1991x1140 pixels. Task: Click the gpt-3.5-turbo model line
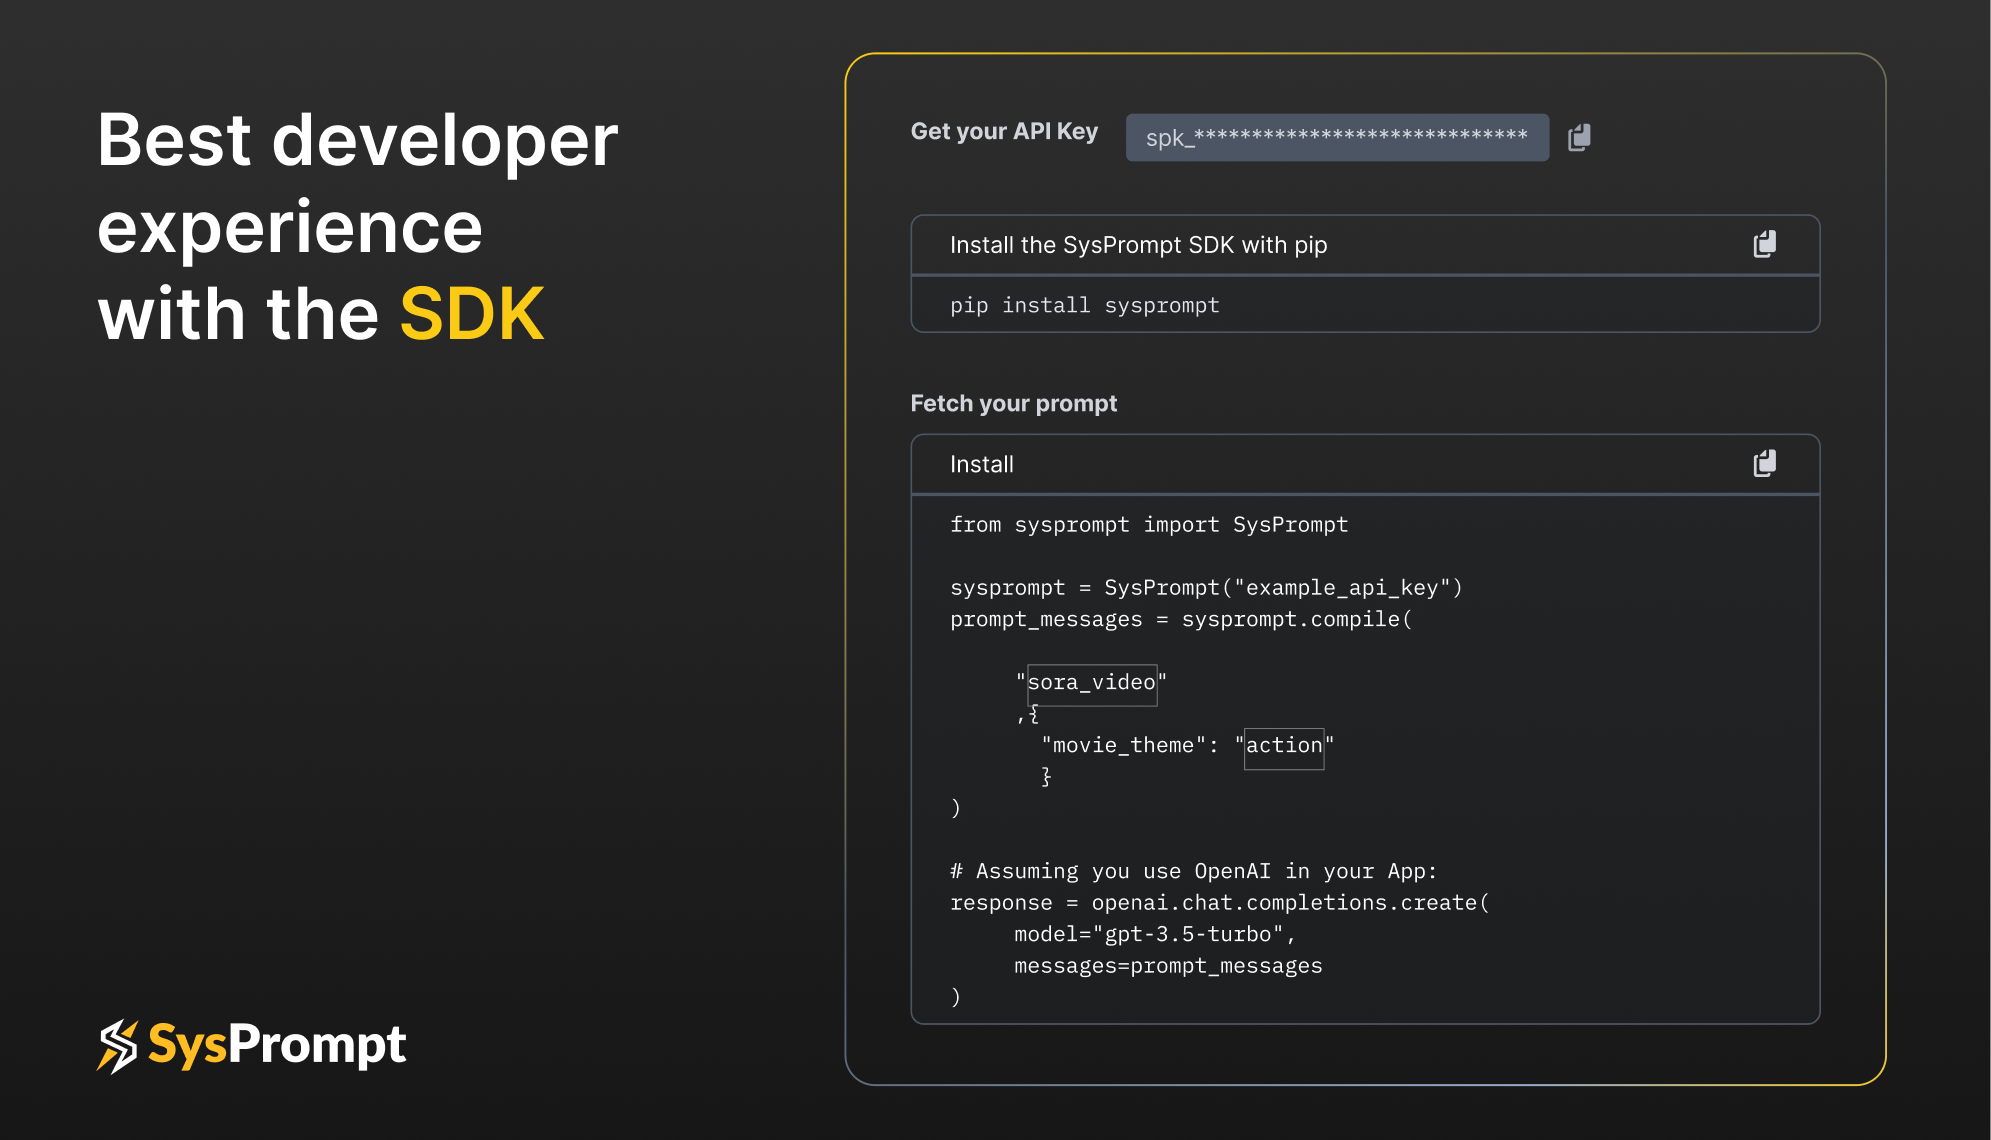coord(1154,935)
